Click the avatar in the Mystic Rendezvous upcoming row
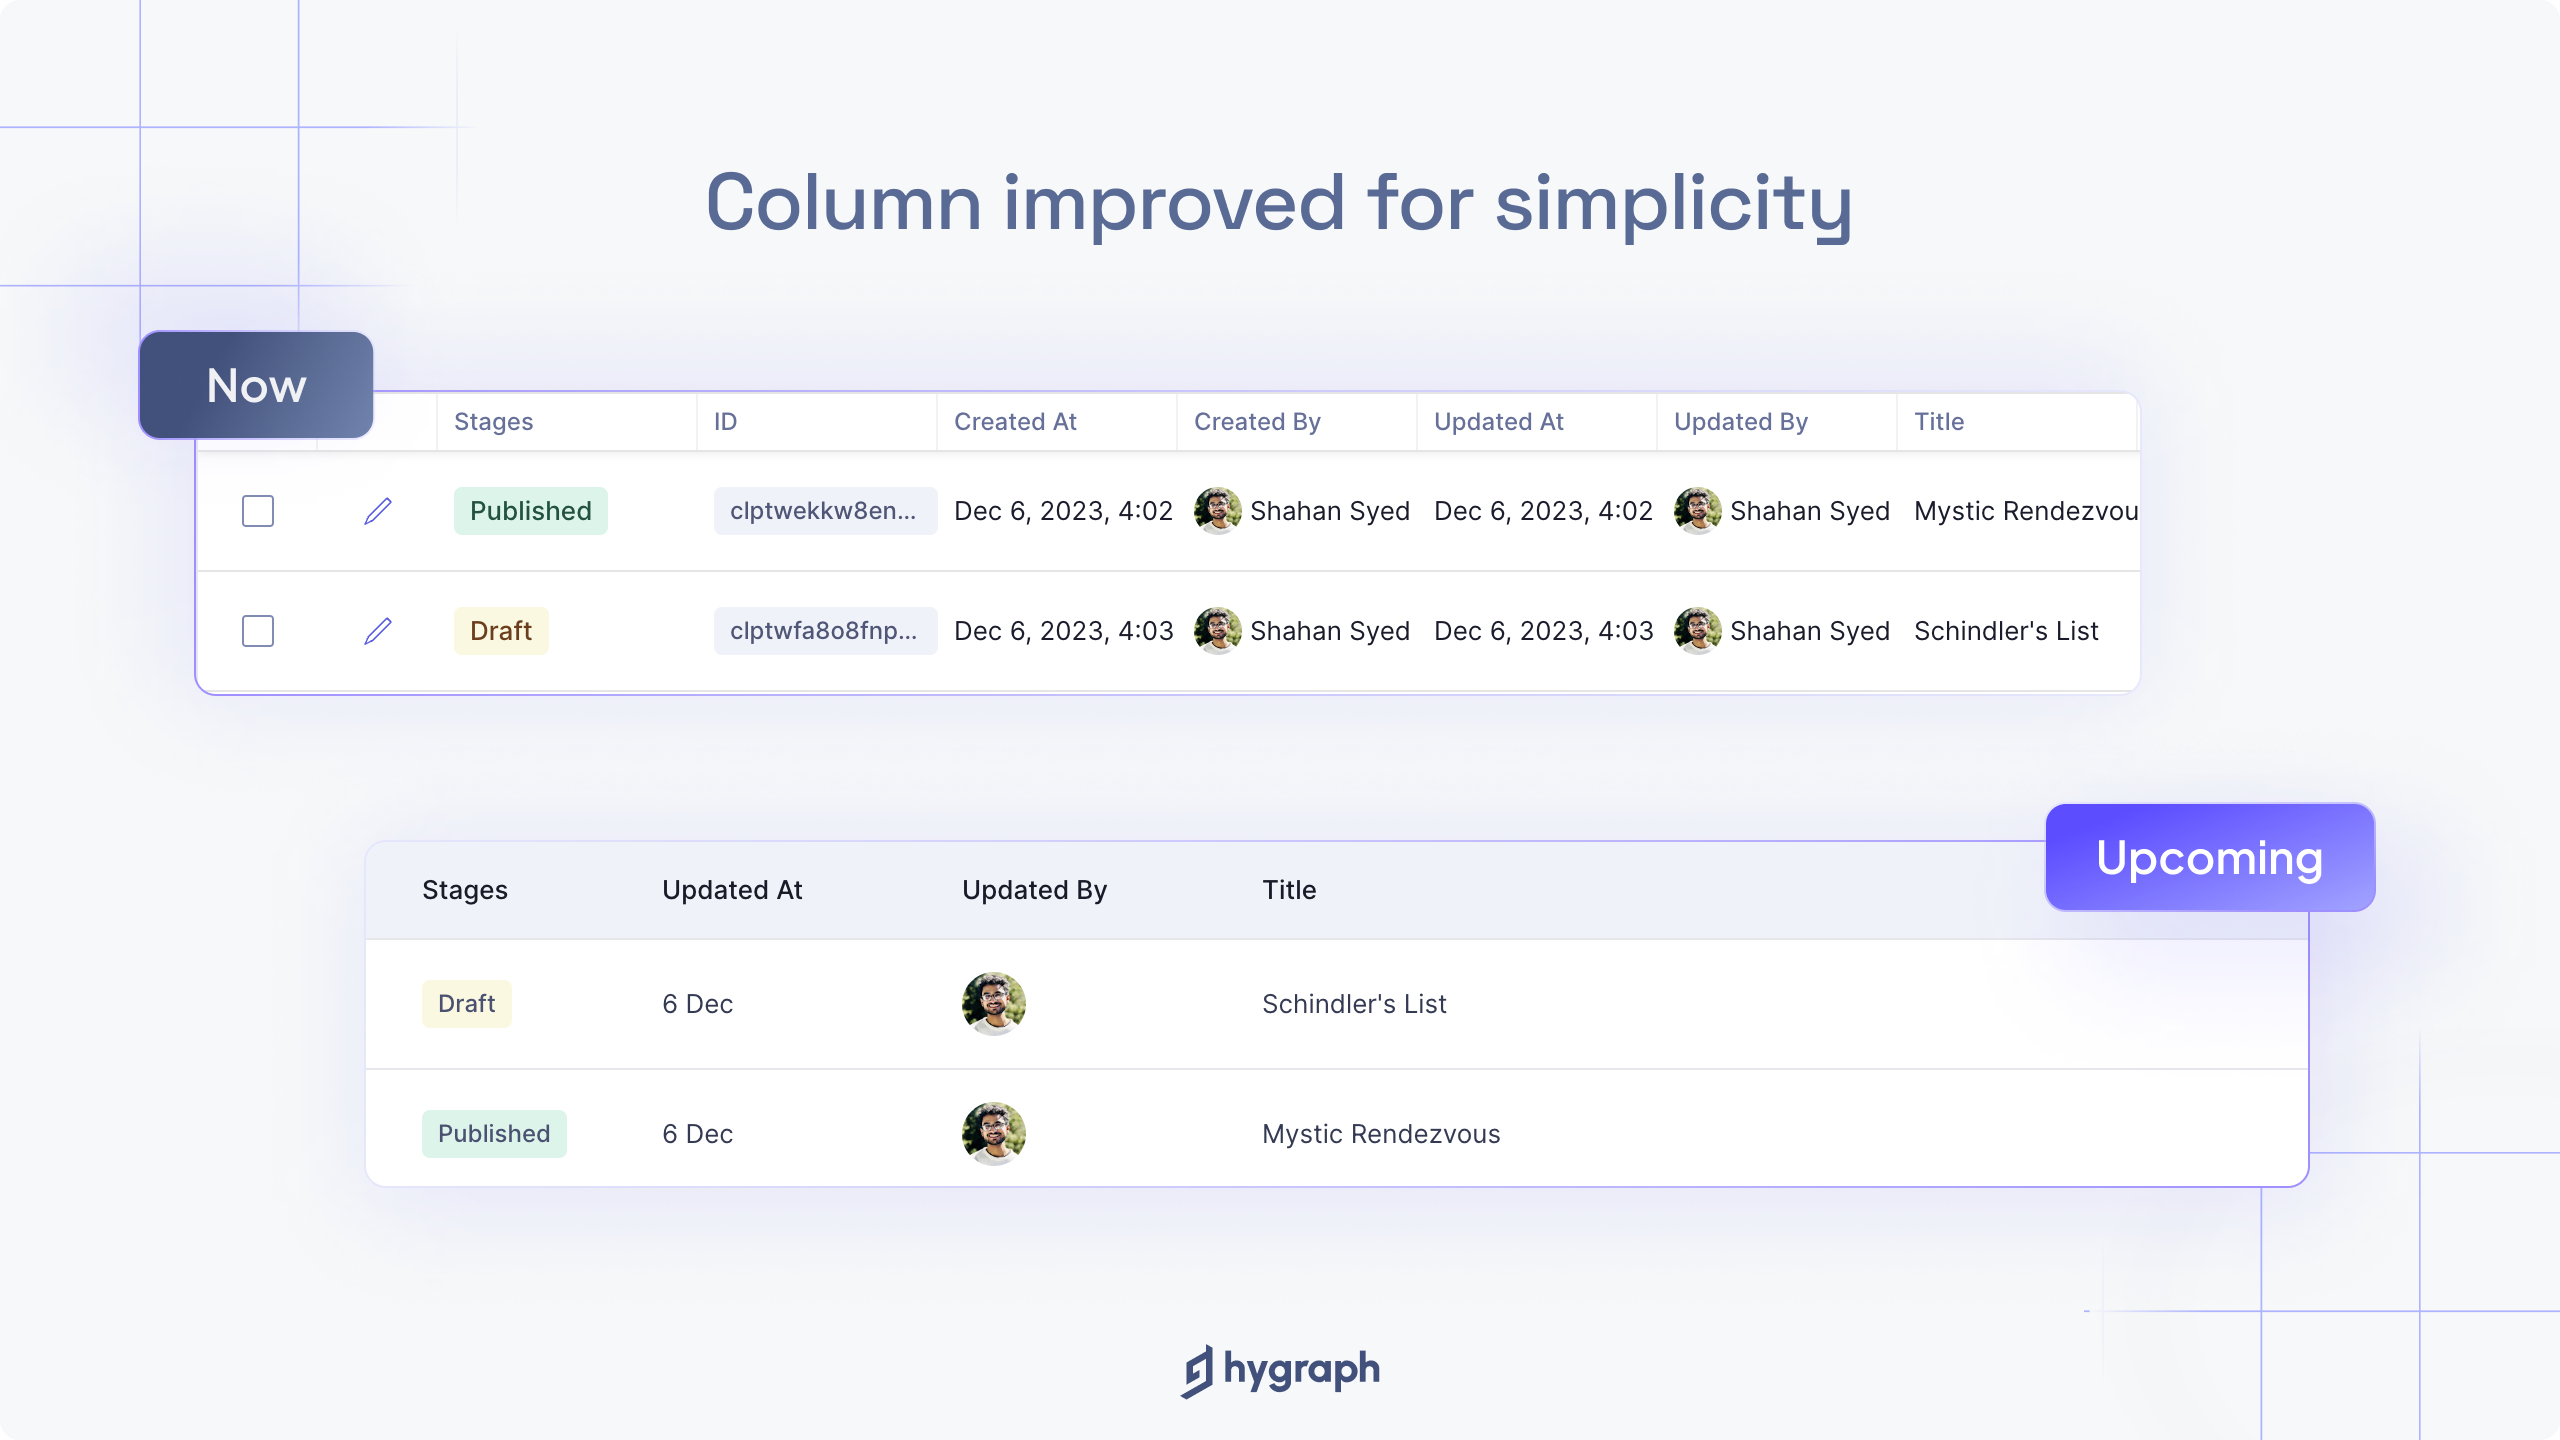This screenshot has height=1440, width=2560. tap(994, 1134)
